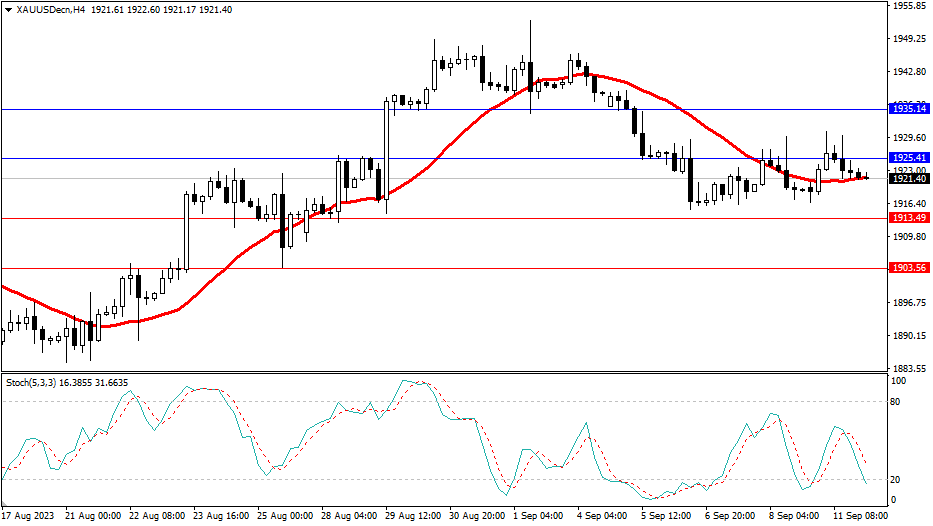This screenshot has width=933, height=526.
Task: Click the 1896.75 price scale value
Action: coord(909,303)
